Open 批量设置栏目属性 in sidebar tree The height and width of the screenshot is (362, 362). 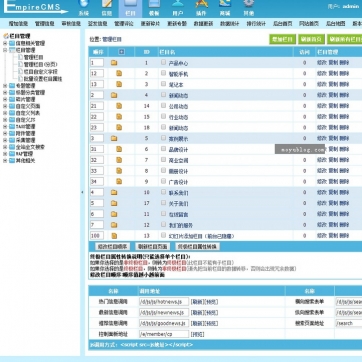point(43,79)
